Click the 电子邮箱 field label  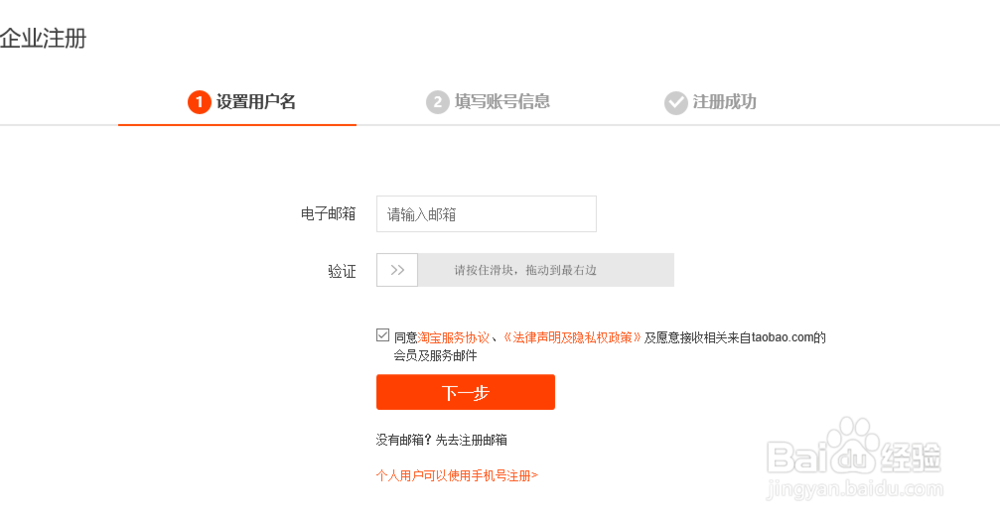[x=328, y=214]
